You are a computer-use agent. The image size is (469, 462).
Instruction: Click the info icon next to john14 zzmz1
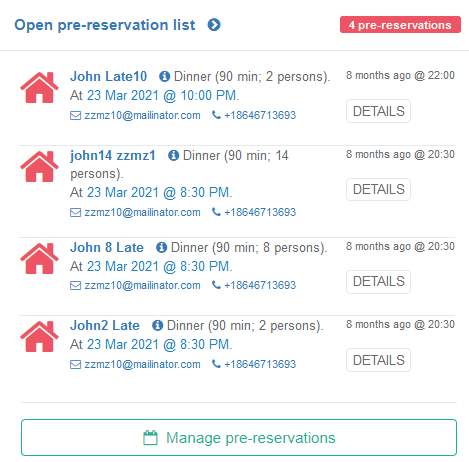point(173,155)
